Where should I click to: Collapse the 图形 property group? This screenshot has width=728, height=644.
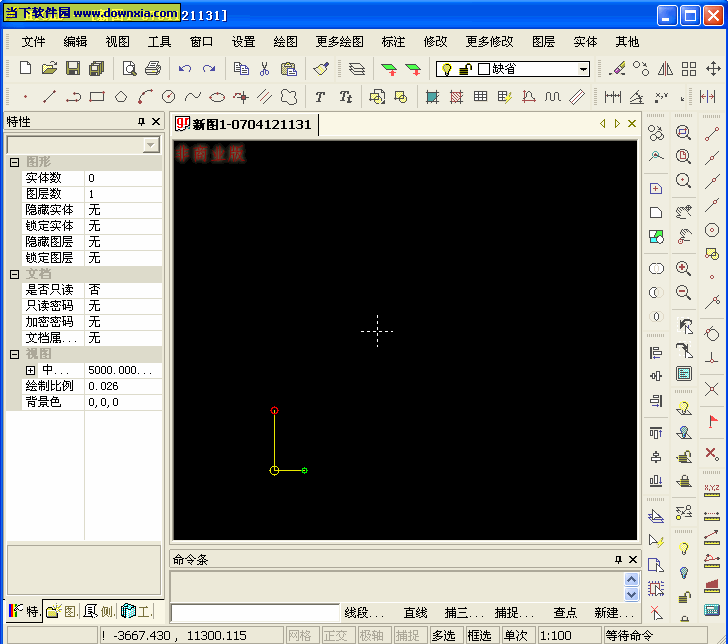(x=14, y=162)
